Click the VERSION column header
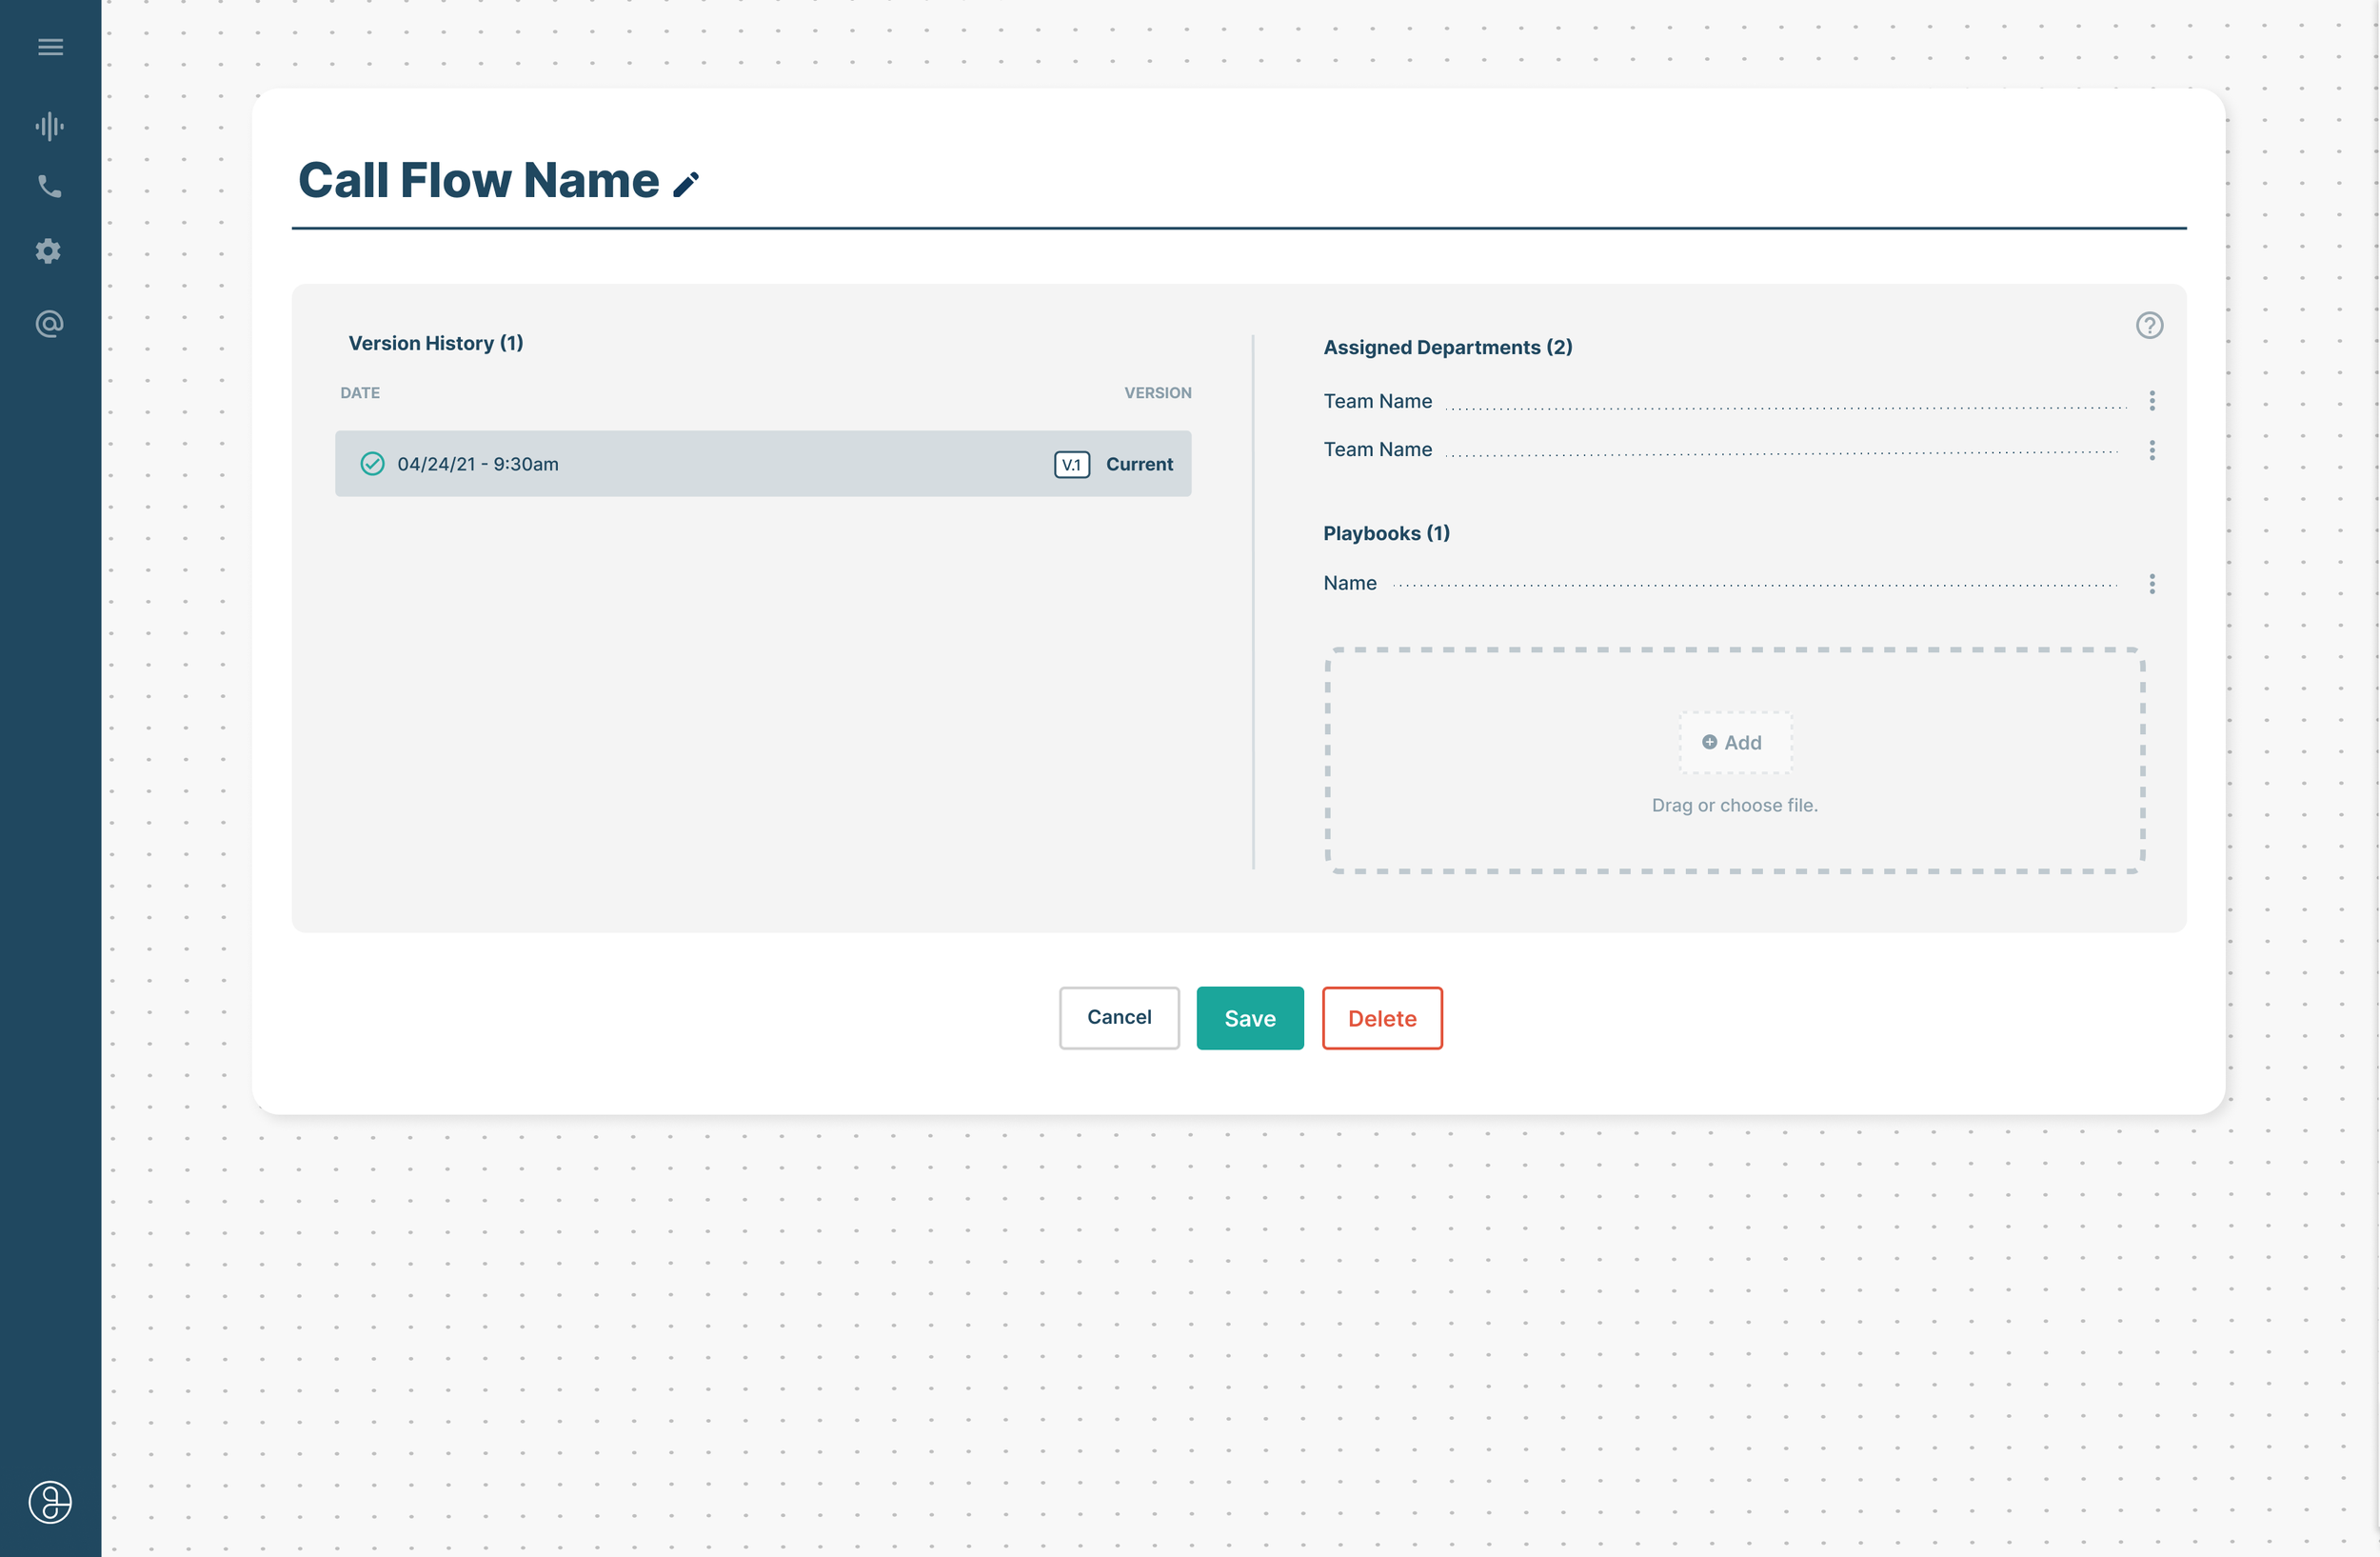The width and height of the screenshot is (2380, 1557). coord(1157,393)
